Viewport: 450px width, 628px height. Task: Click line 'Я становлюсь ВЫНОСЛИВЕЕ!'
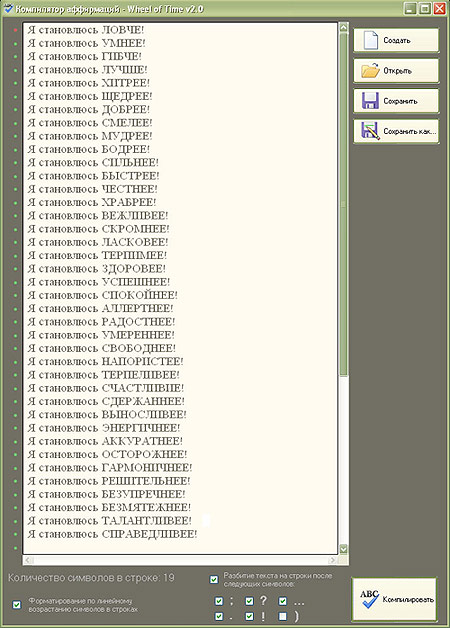(107, 415)
